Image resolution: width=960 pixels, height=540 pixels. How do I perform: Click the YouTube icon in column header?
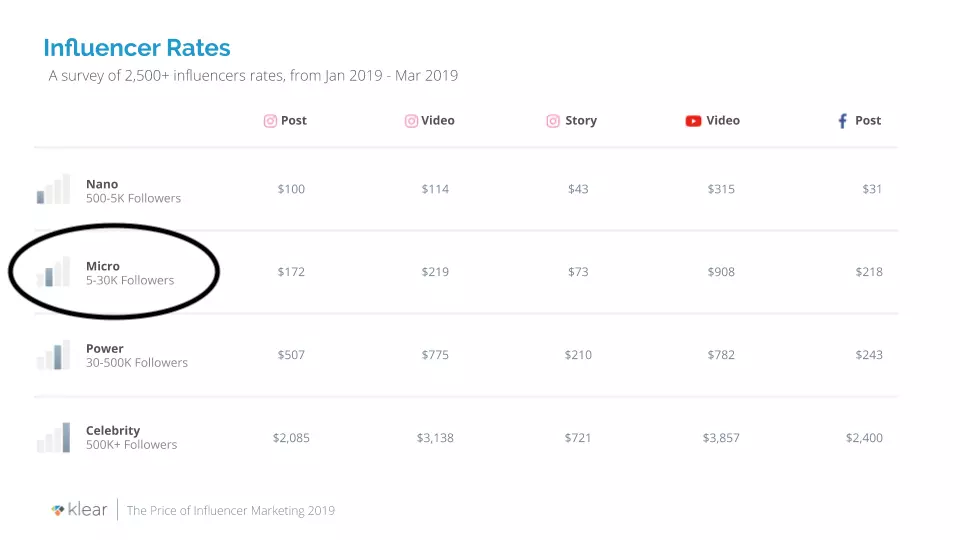tap(693, 121)
